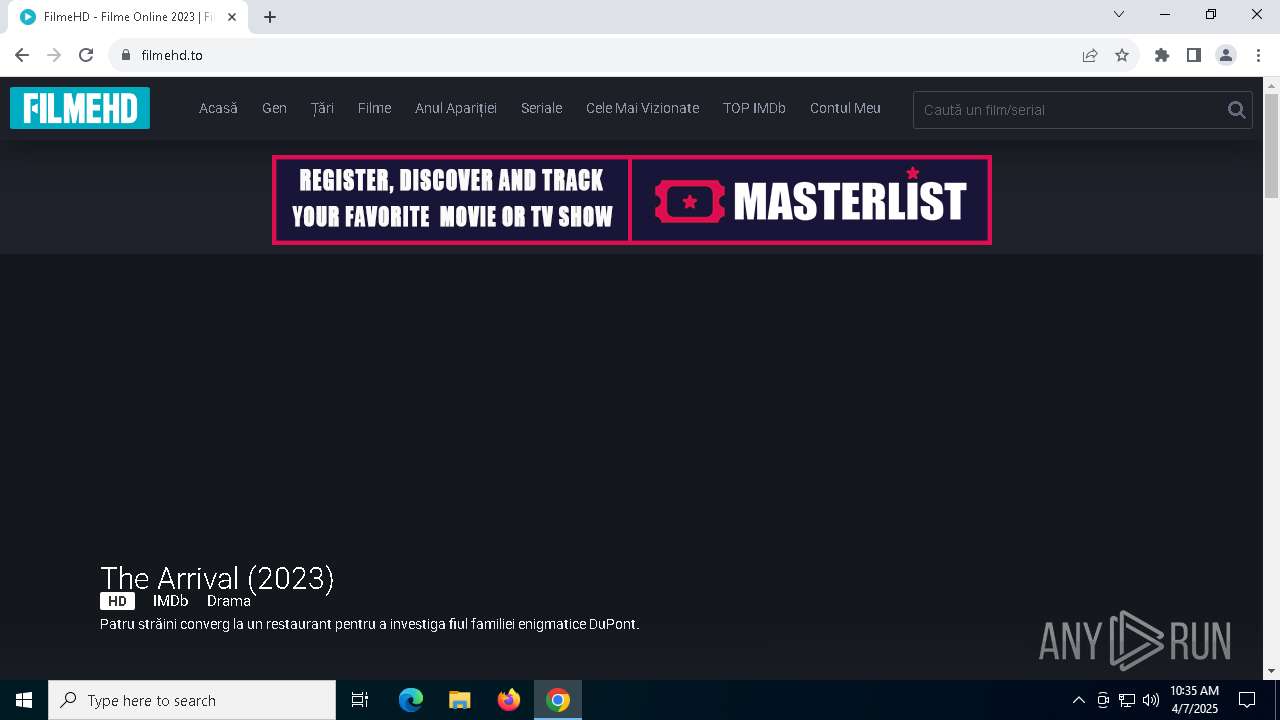Bookmark this tab star icon
The height and width of the screenshot is (720, 1280).
(x=1122, y=55)
